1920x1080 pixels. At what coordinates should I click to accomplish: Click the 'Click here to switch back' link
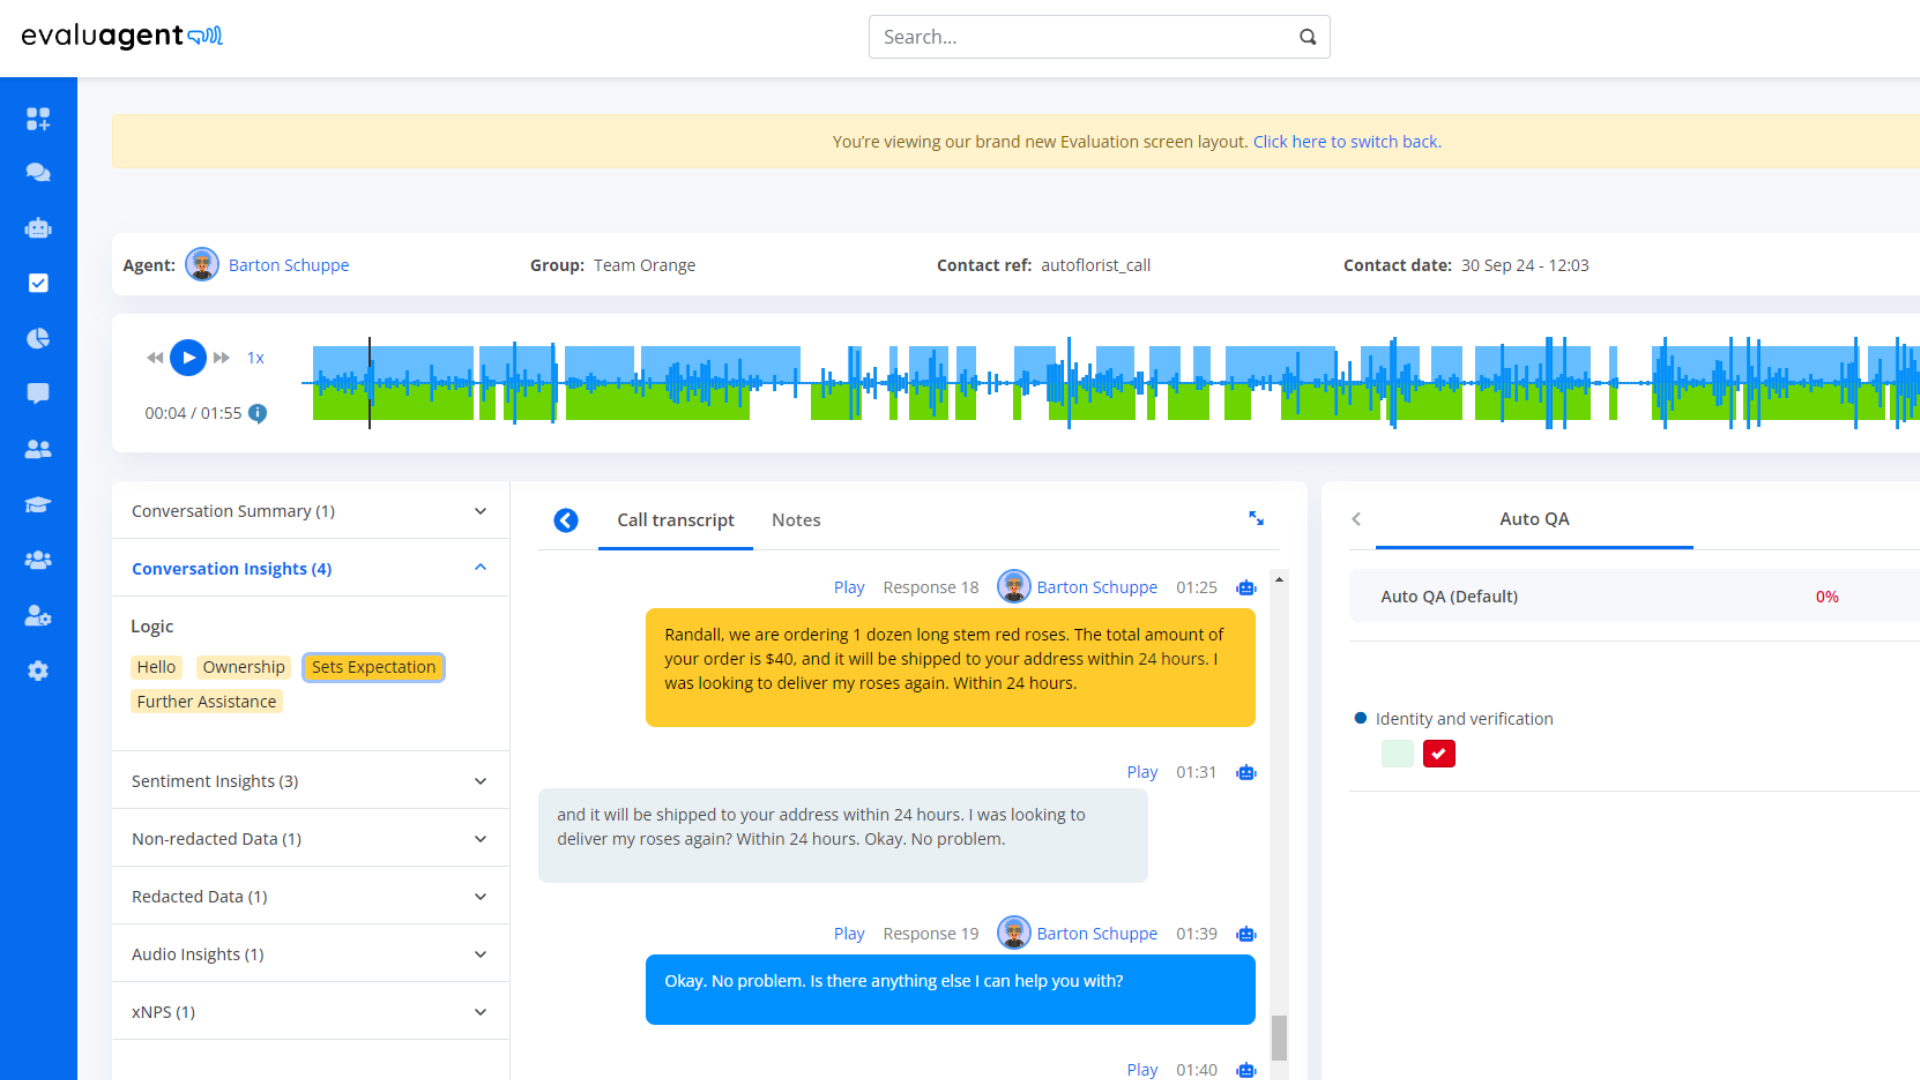1347,142
